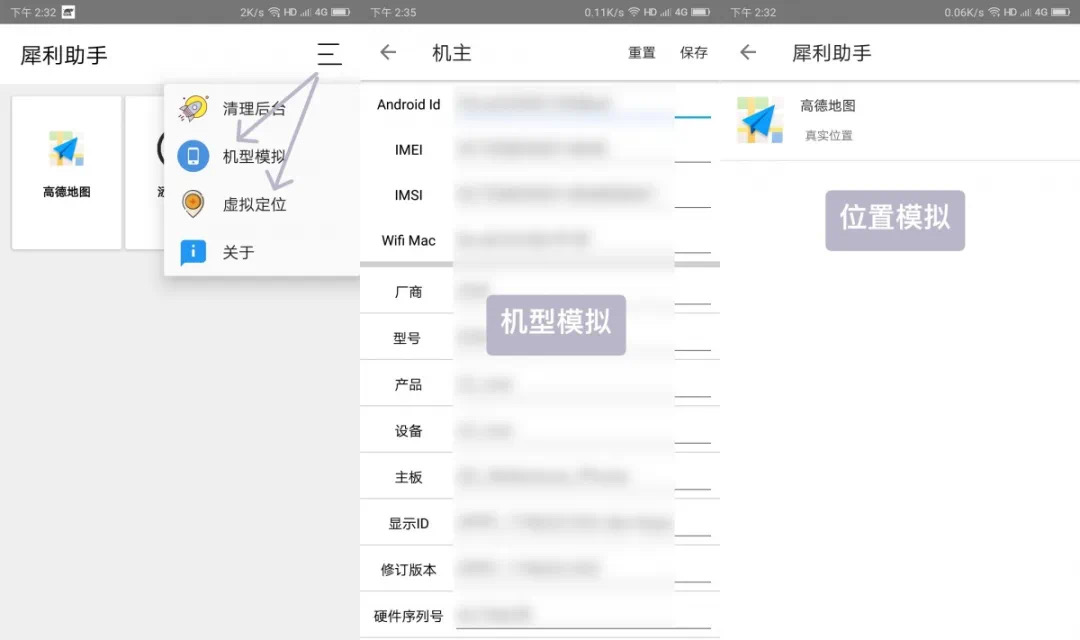The image size is (1080, 640).
Task: Tap the info icon for 关于
Action: point(193,252)
